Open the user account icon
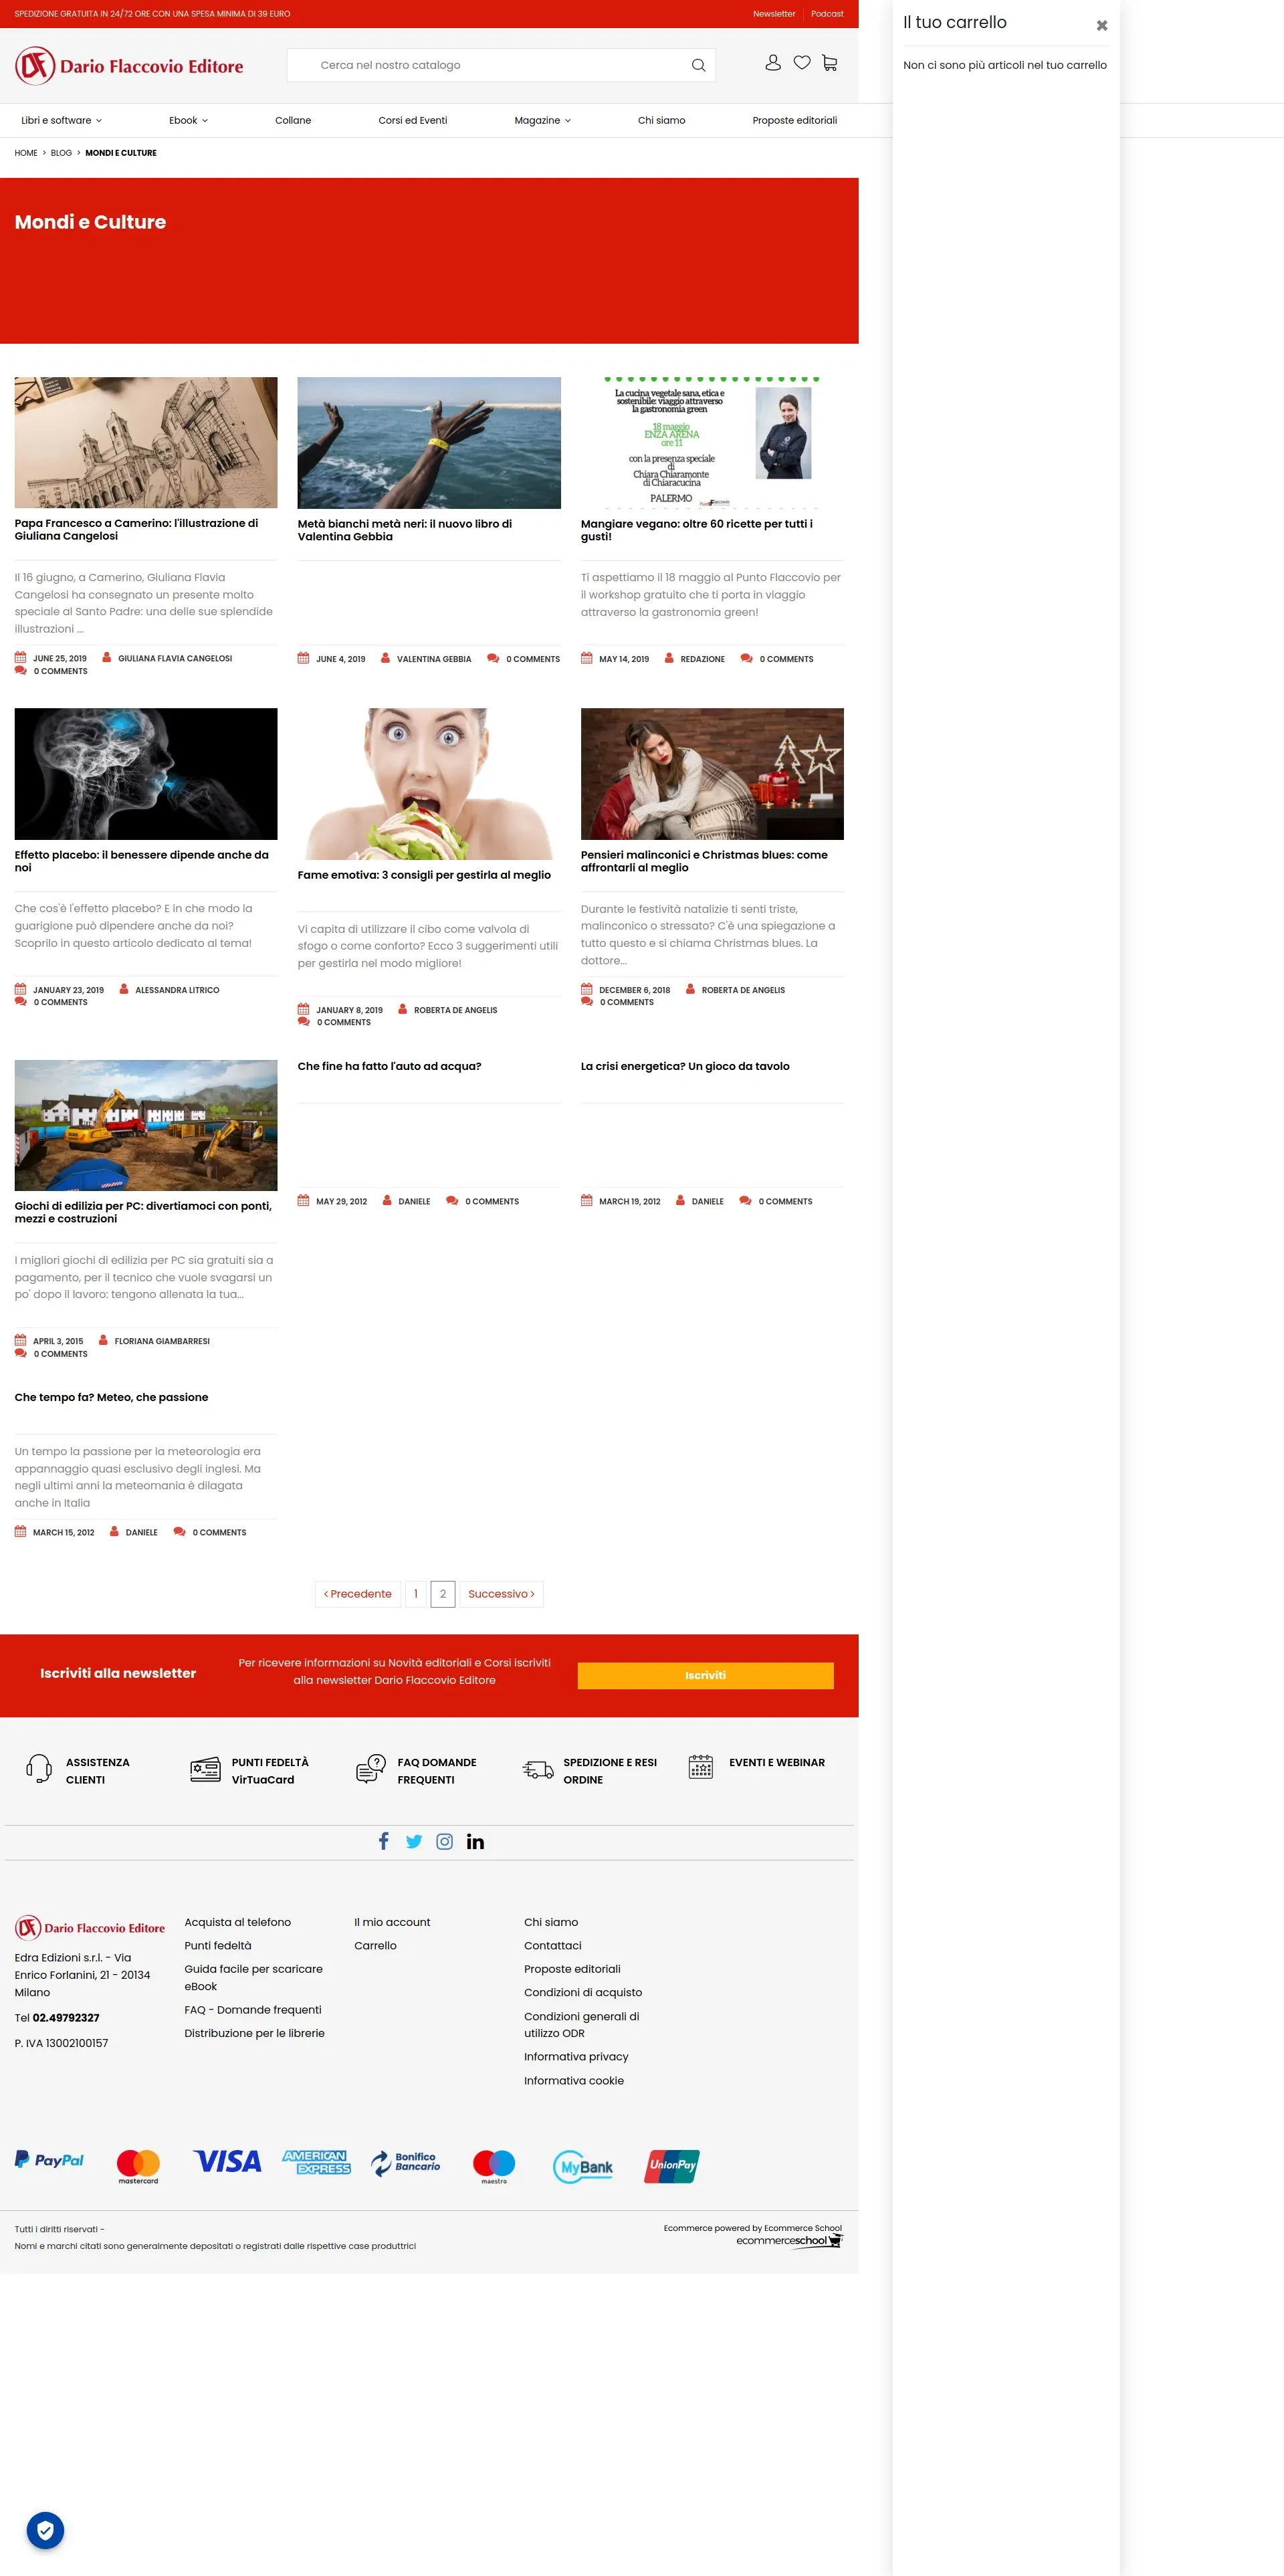 [x=773, y=63]
